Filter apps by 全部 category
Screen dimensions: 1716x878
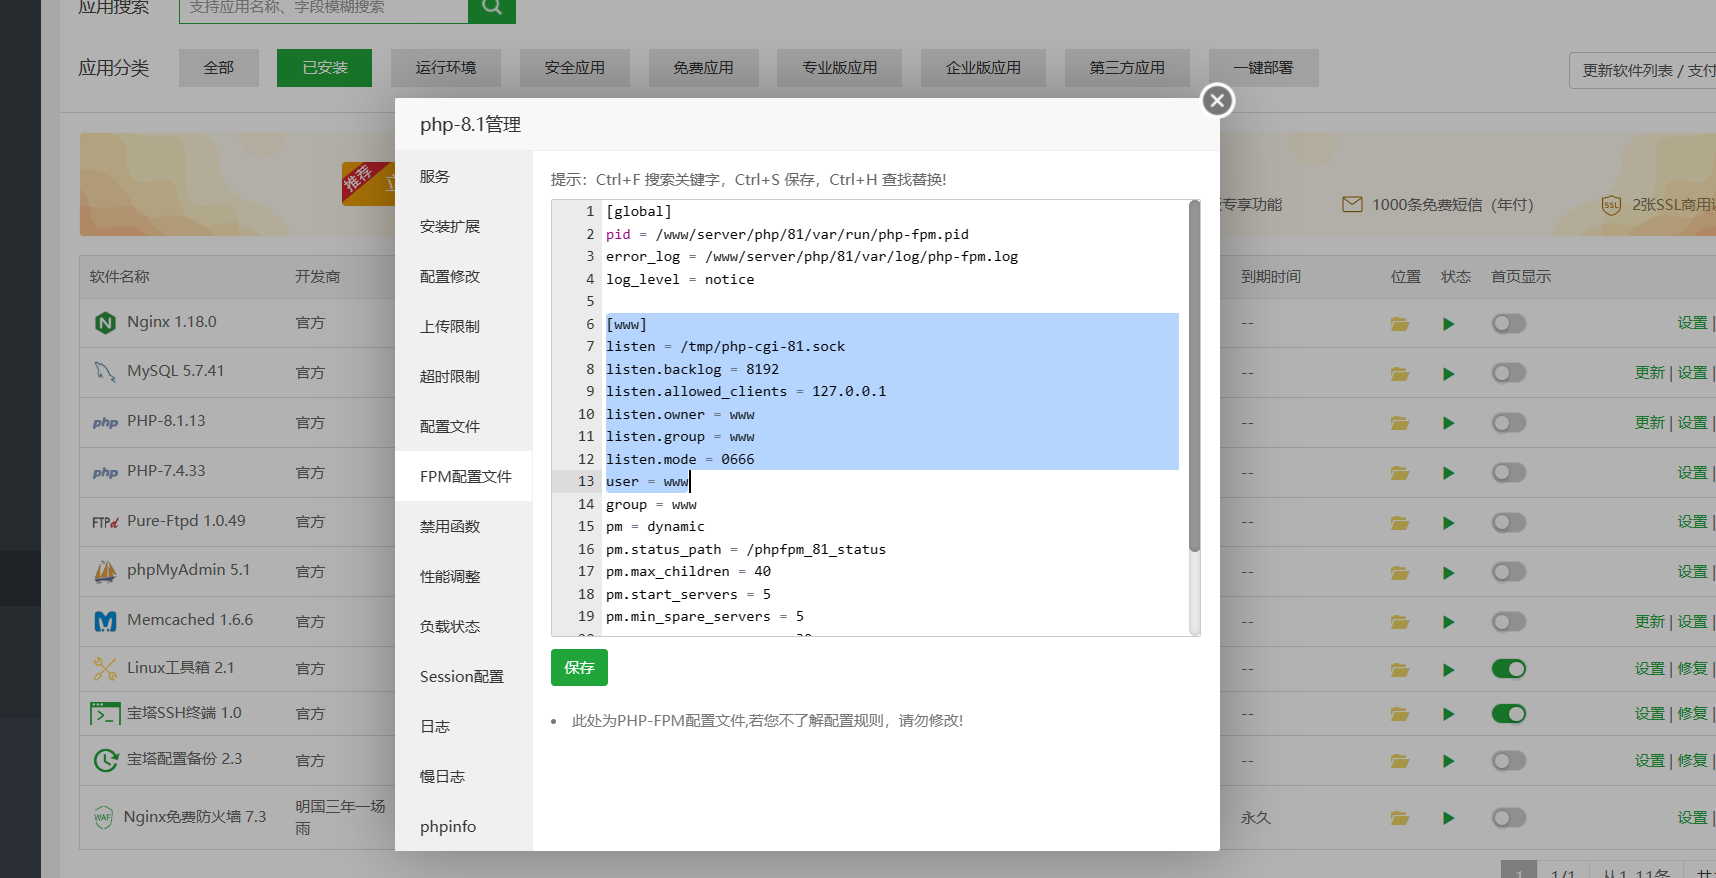[x=219, y=68]
